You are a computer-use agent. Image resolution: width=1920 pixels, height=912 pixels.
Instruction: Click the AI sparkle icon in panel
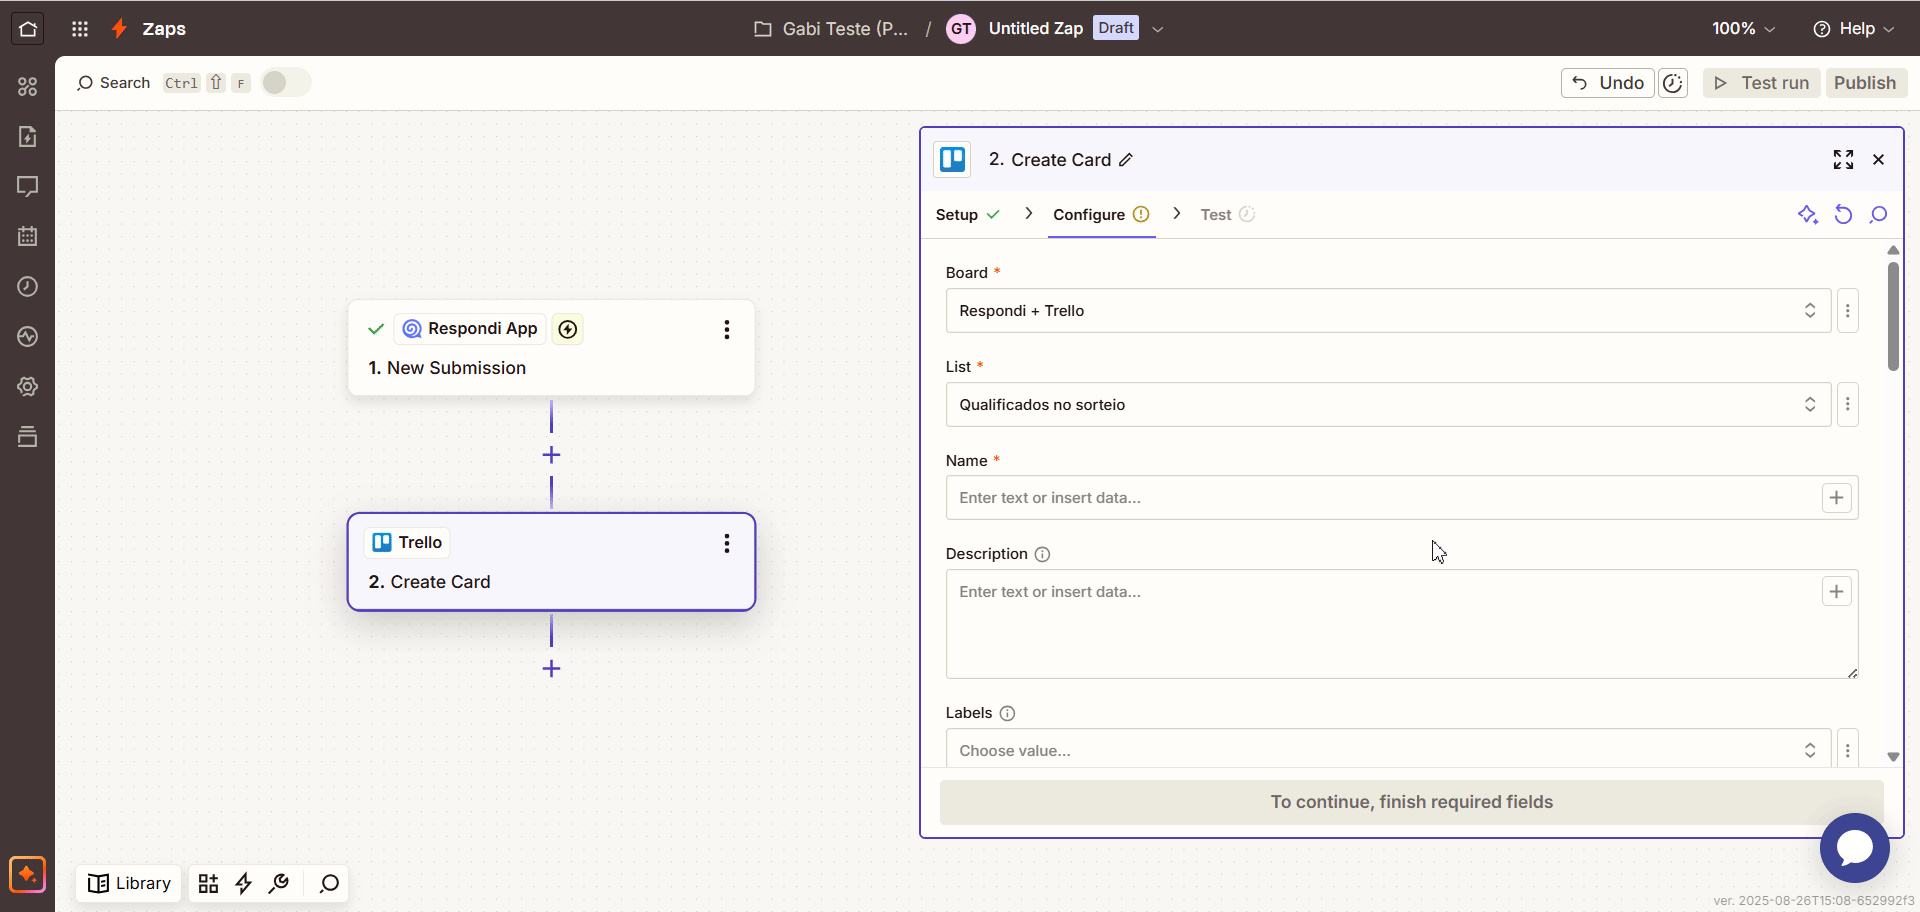coord(1807,215)
